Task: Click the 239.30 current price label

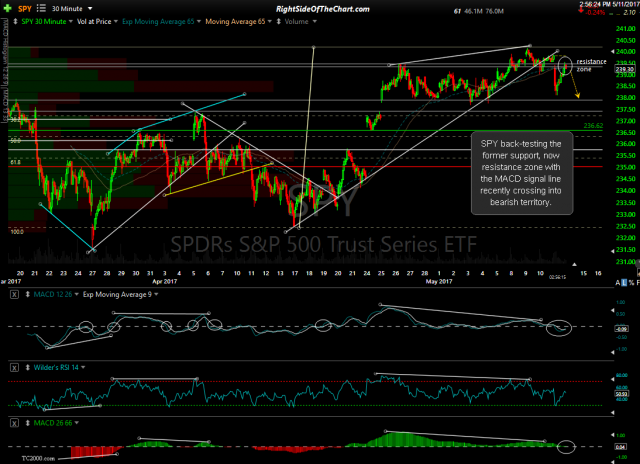Action: [x=625, y=69]
